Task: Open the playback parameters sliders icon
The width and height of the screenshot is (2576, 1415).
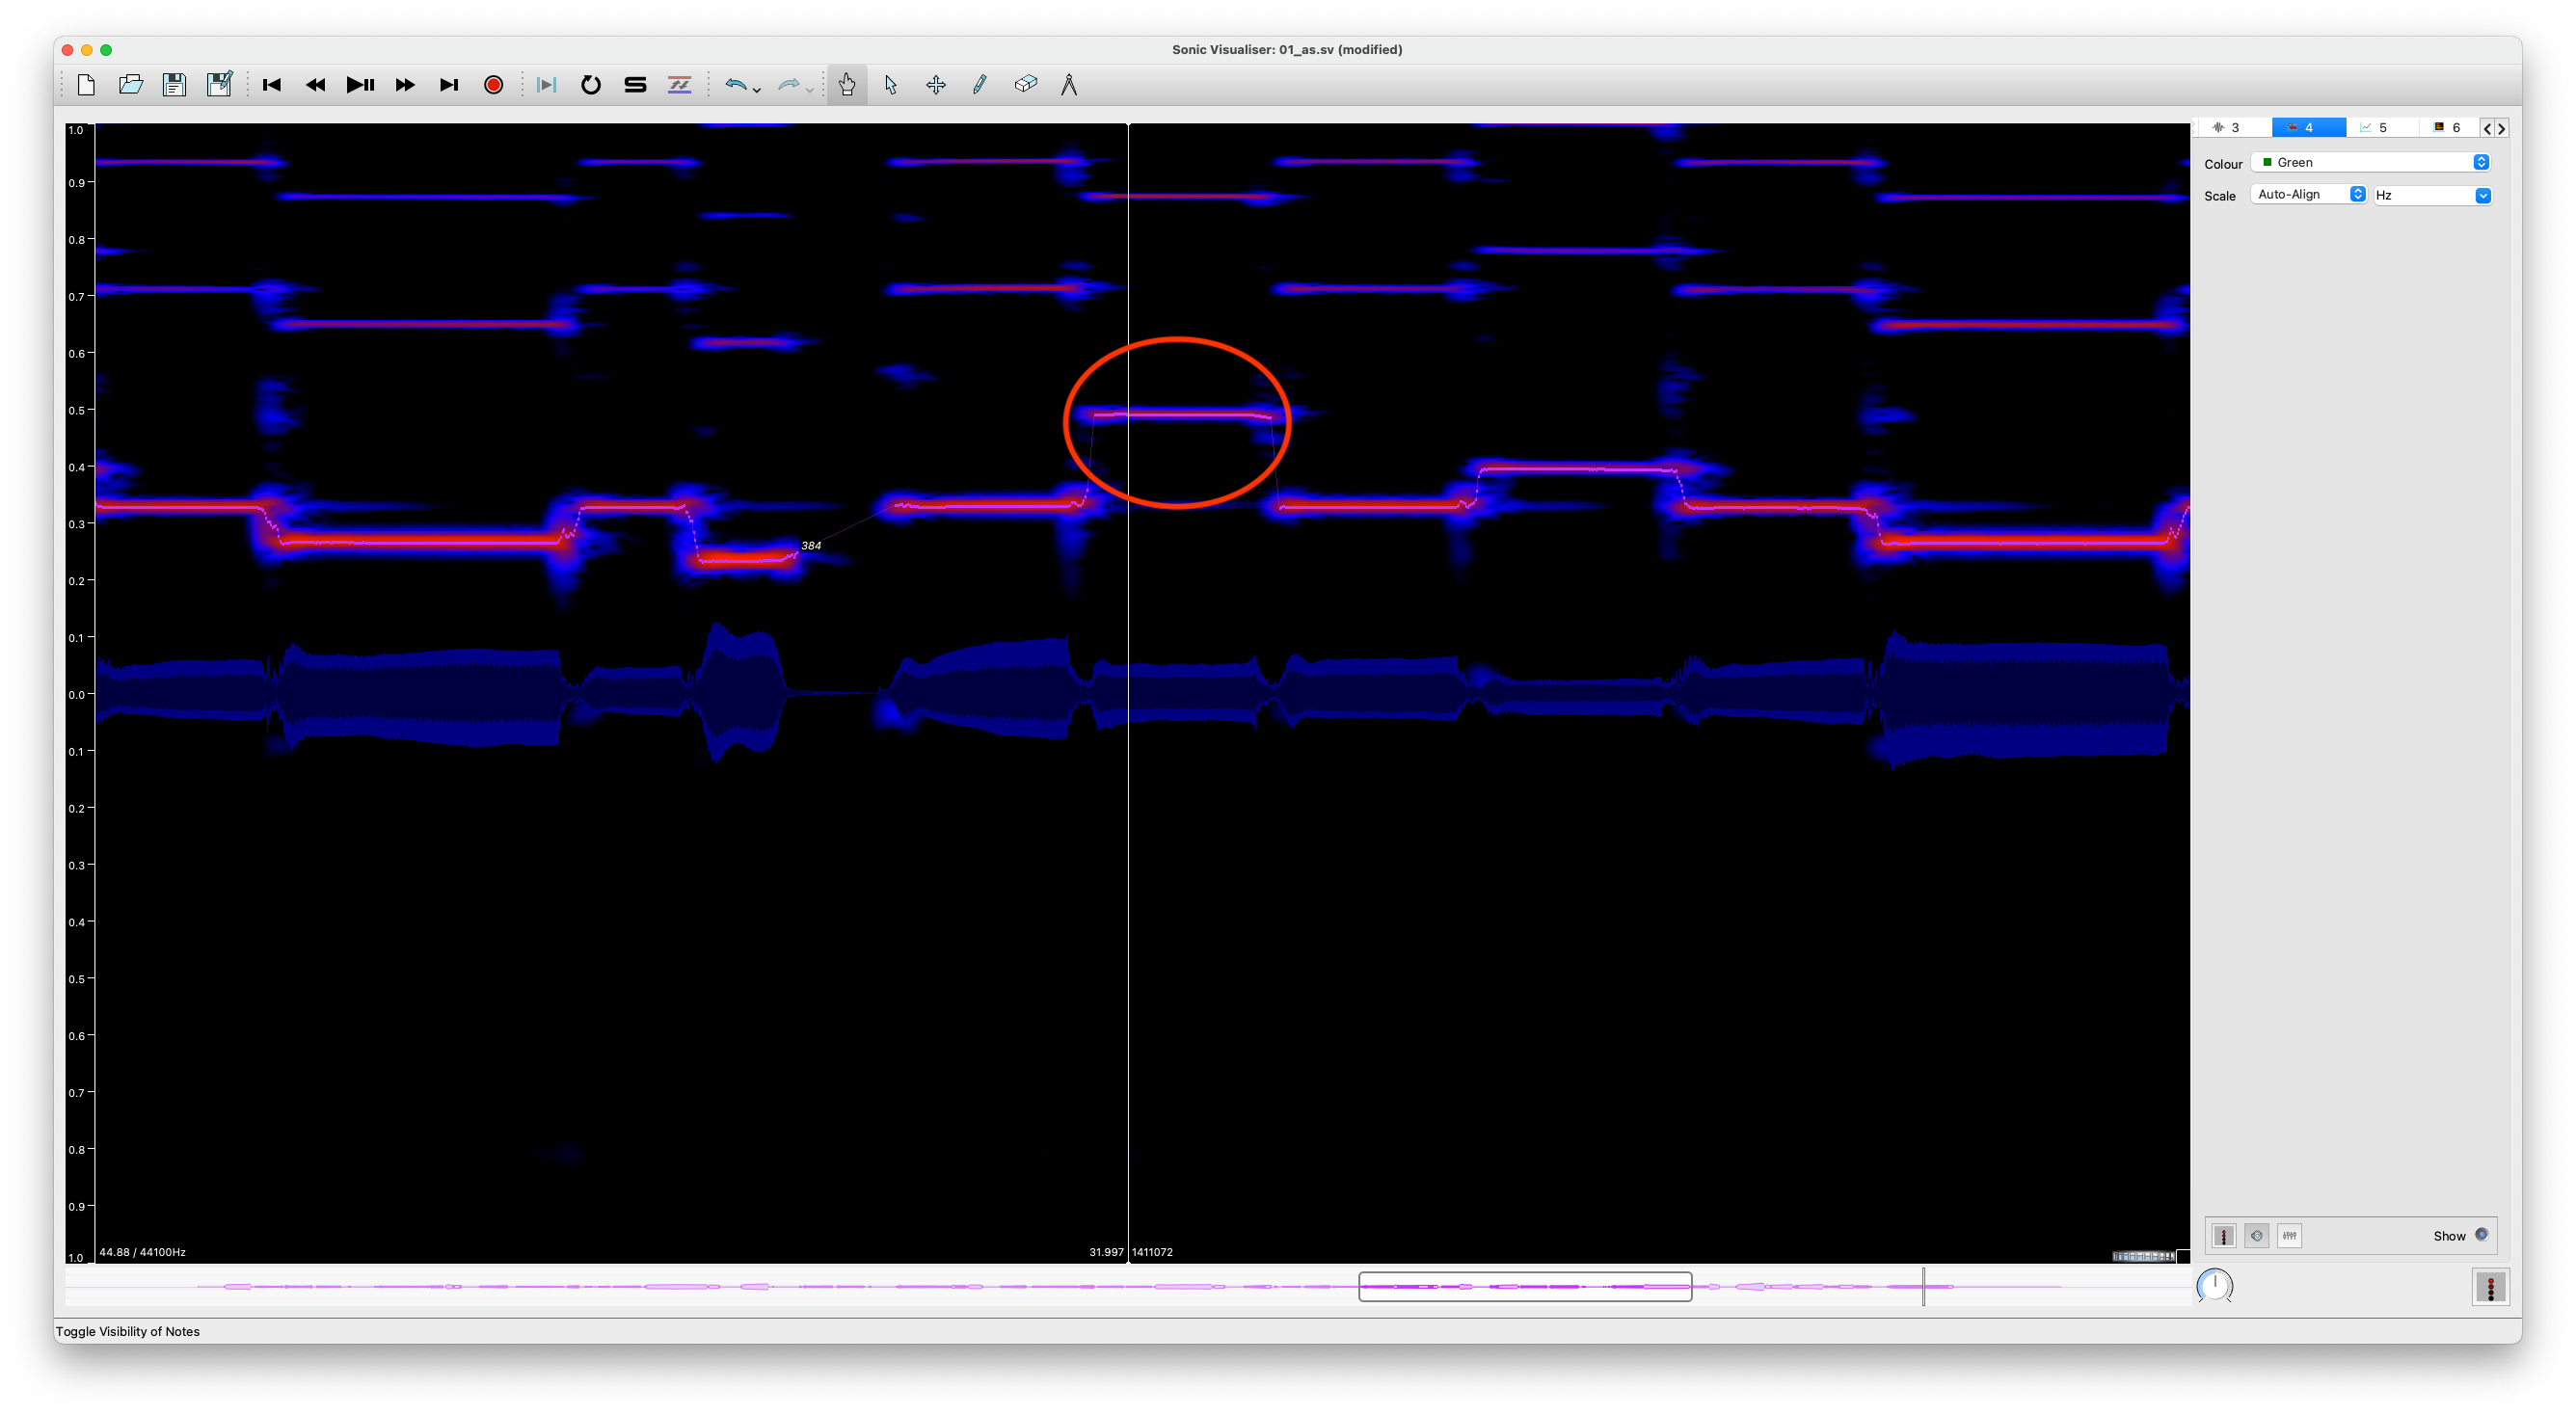Action: pos(2289,1236)
